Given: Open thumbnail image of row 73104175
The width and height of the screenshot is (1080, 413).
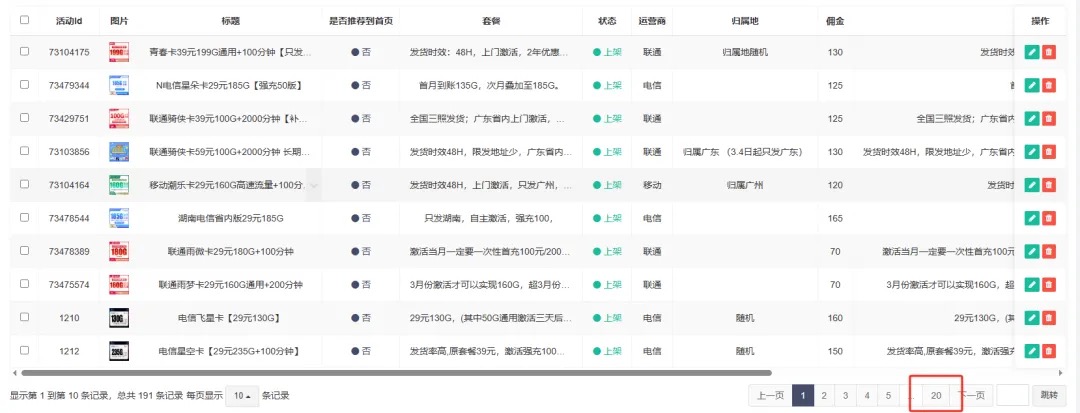Looking at the screenshot, I should point(119,52).
